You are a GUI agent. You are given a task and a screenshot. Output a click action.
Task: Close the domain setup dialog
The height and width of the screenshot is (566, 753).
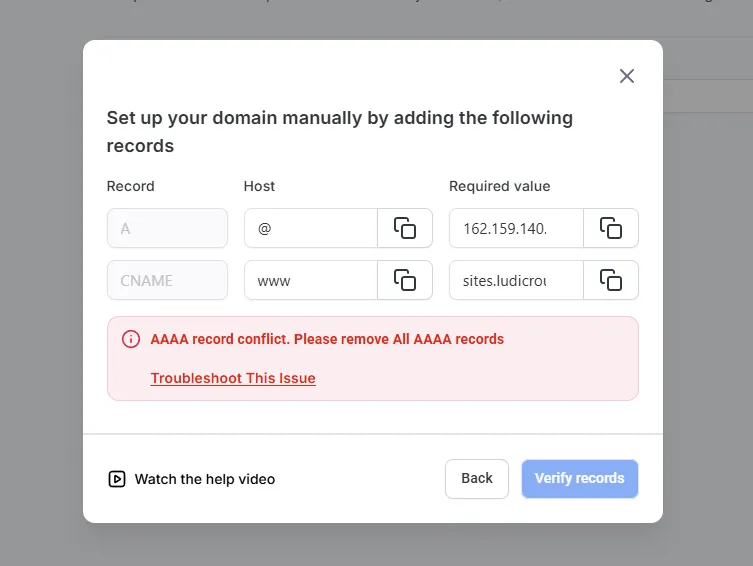tap(627, 76)
